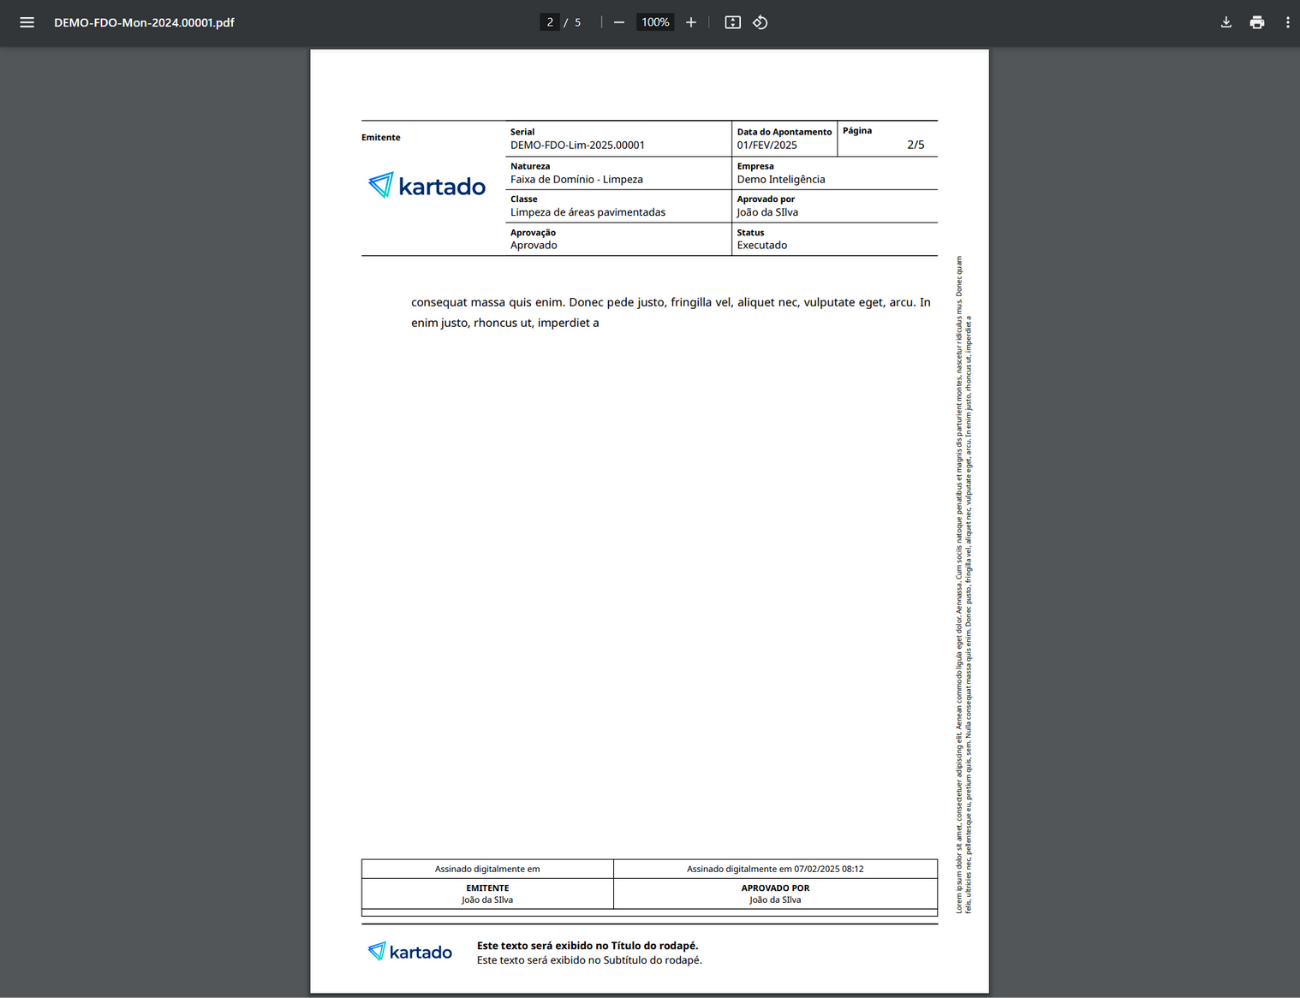This screenshot has width=1300, height=998.
Task: Click the fit to page icon
Action: (x=733, y=22)
